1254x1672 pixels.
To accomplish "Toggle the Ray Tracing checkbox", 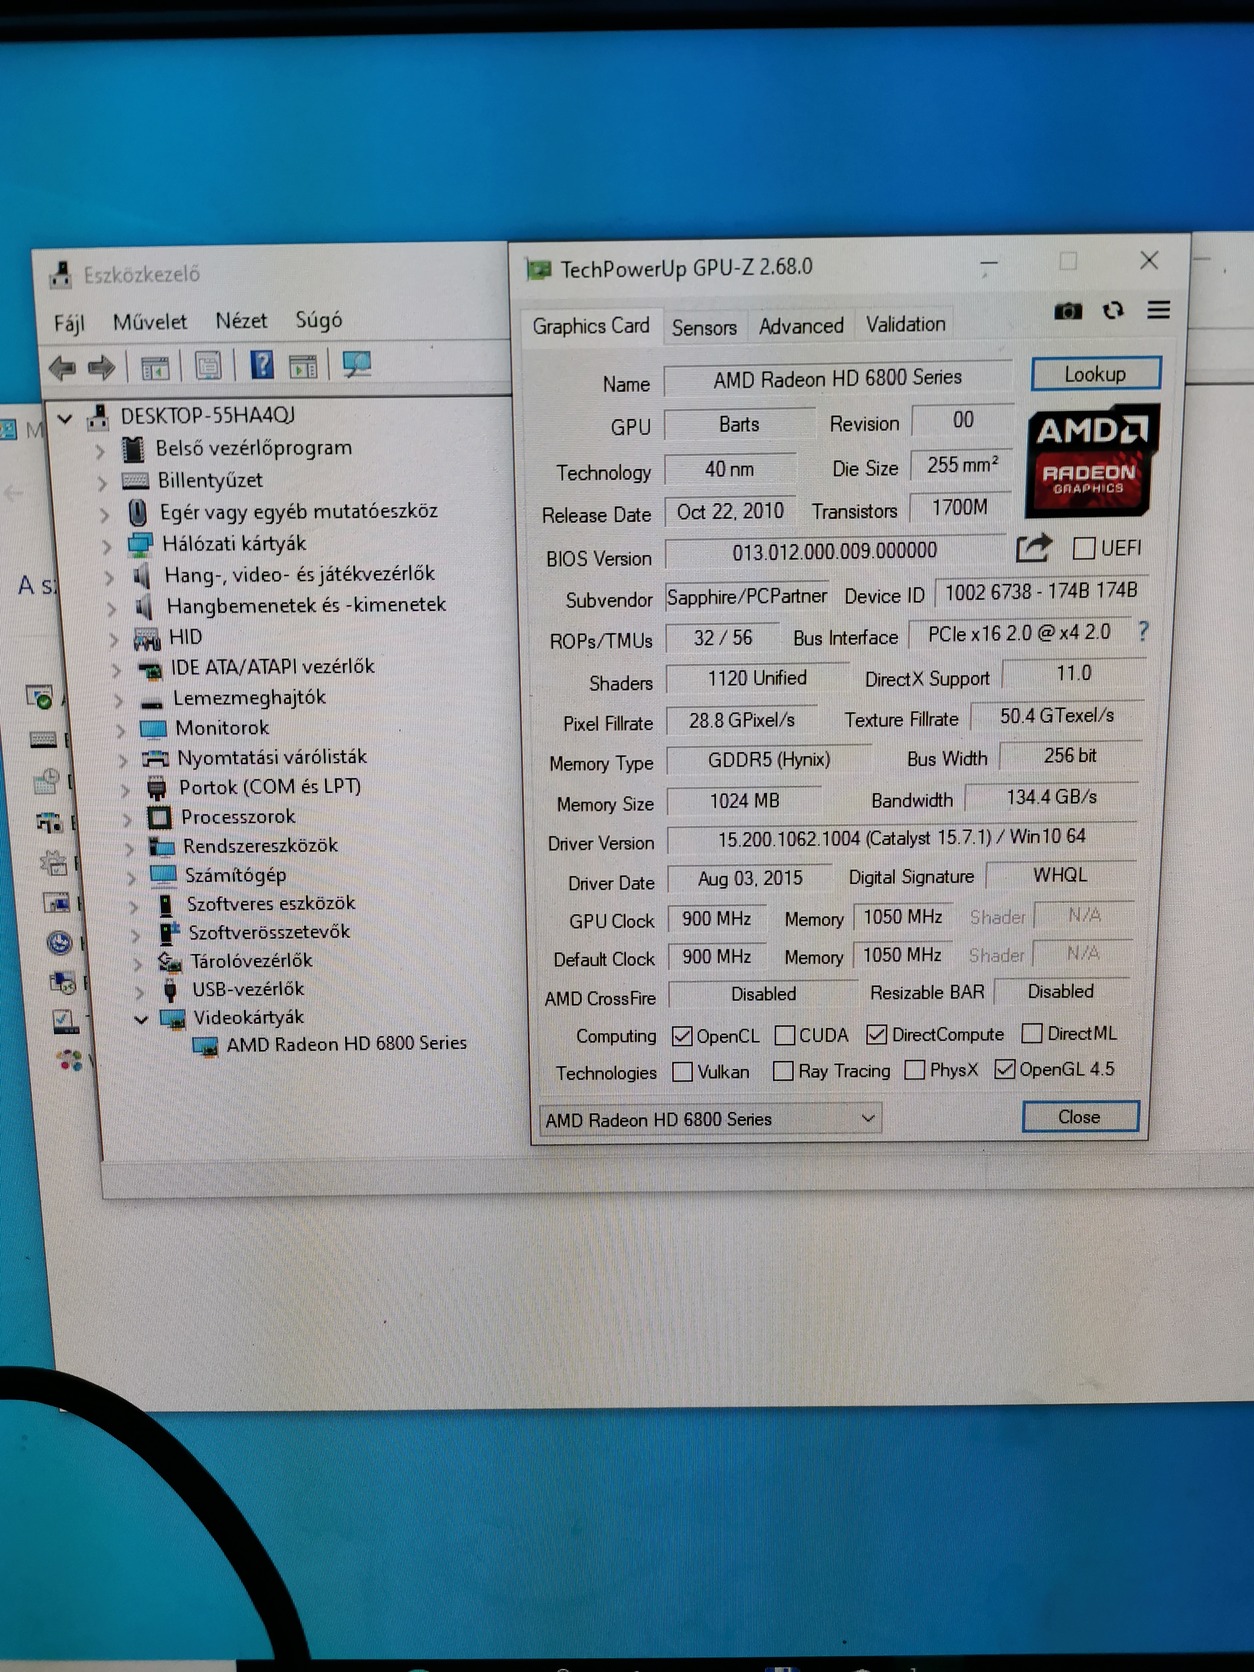I will pyautogui.click(x=784, y=1071).
